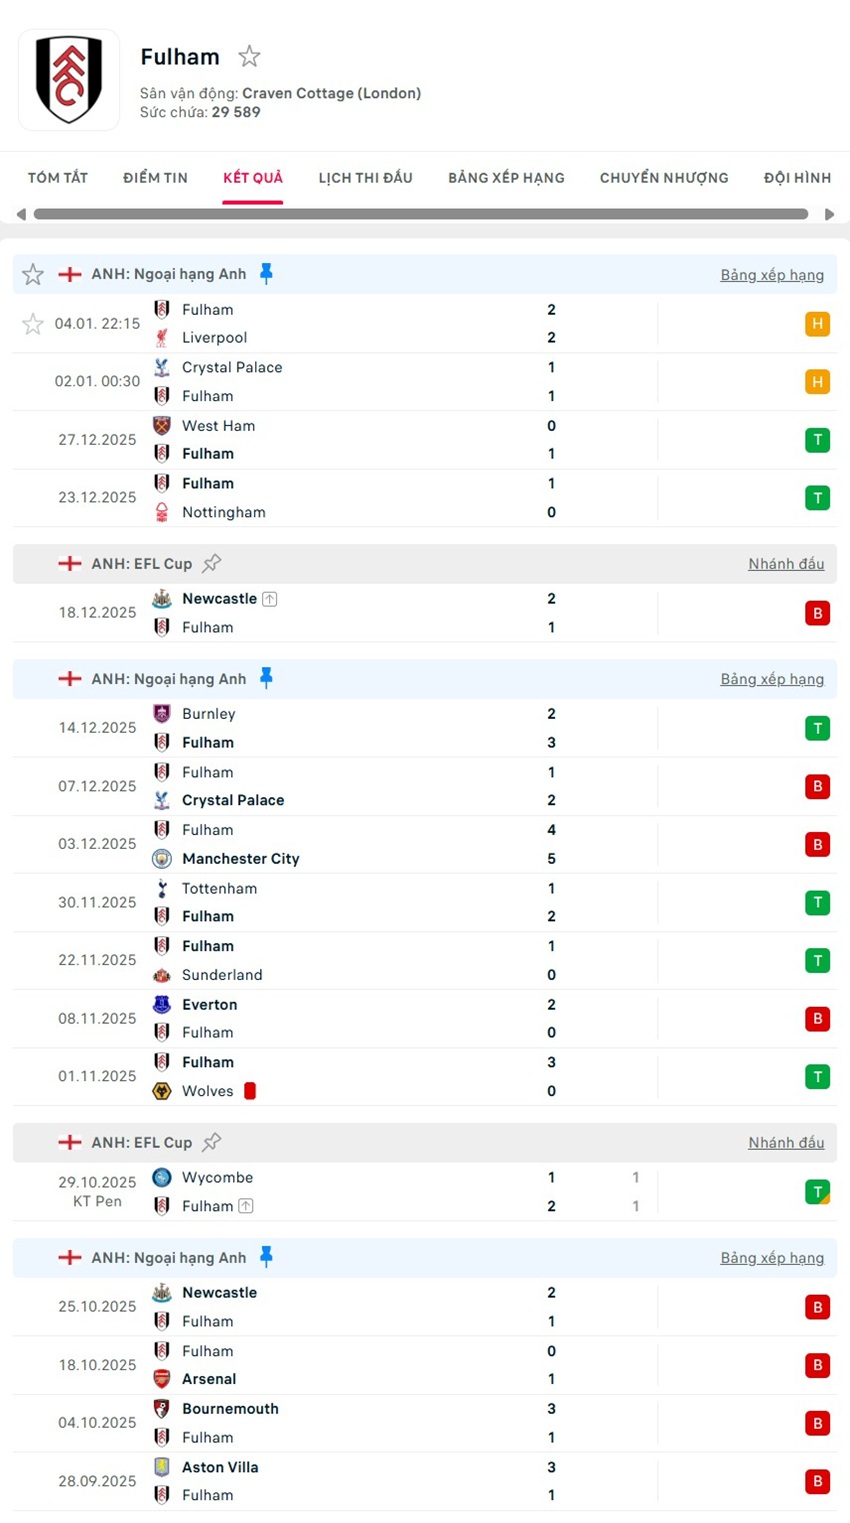Click the left chevron on the tab bar
This screenshot has width=850, height=1523.
click(20, 213)
